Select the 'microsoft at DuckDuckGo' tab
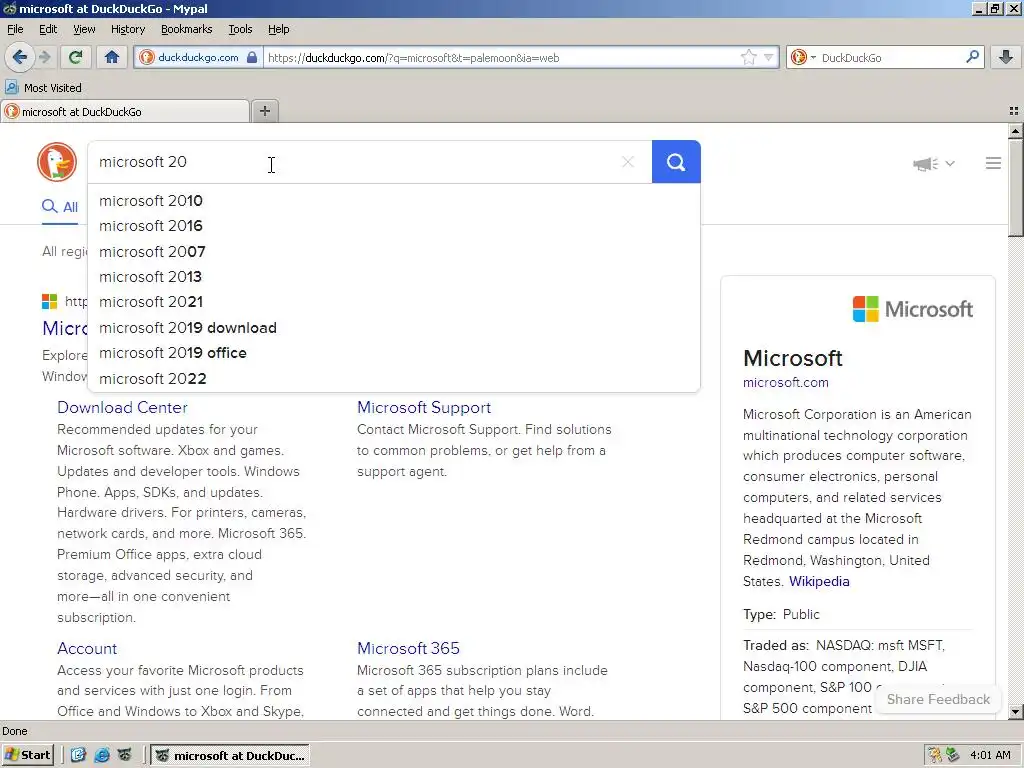Image resolution: width=1024 pixels, height=768 pixels. point(125,112)
